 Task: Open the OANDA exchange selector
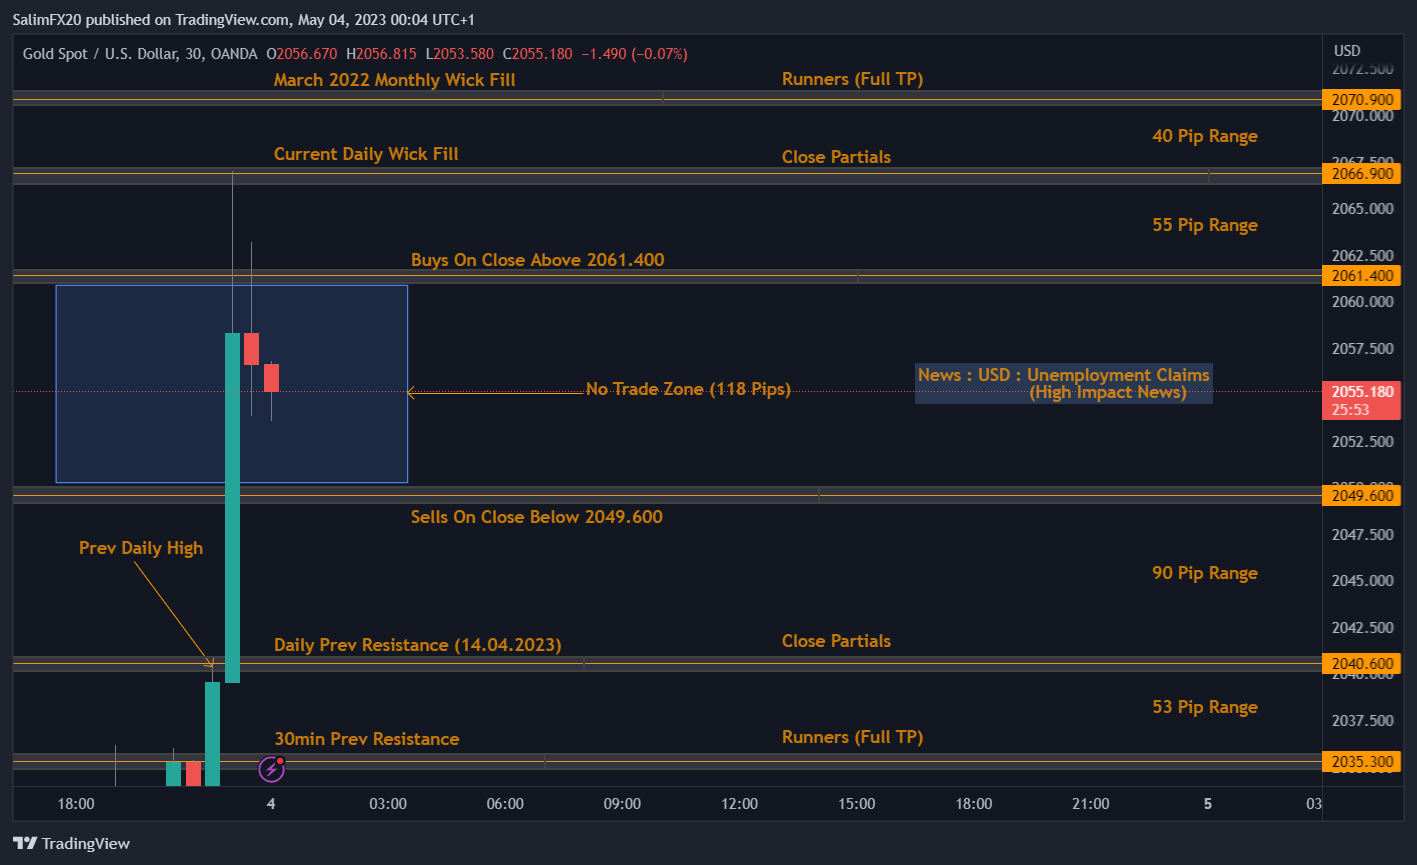[231, 54]
